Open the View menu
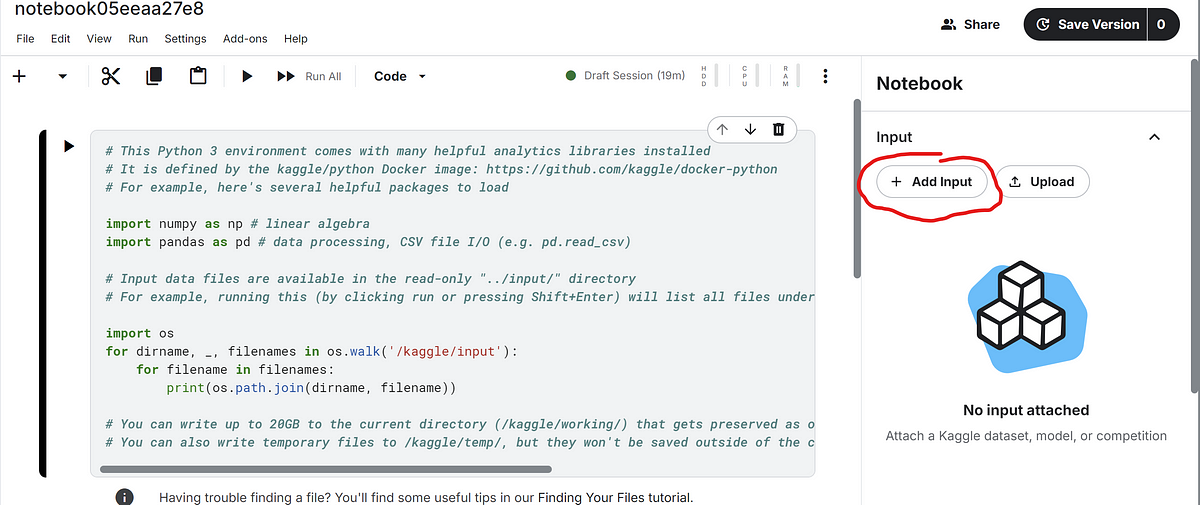 [99, 39]
